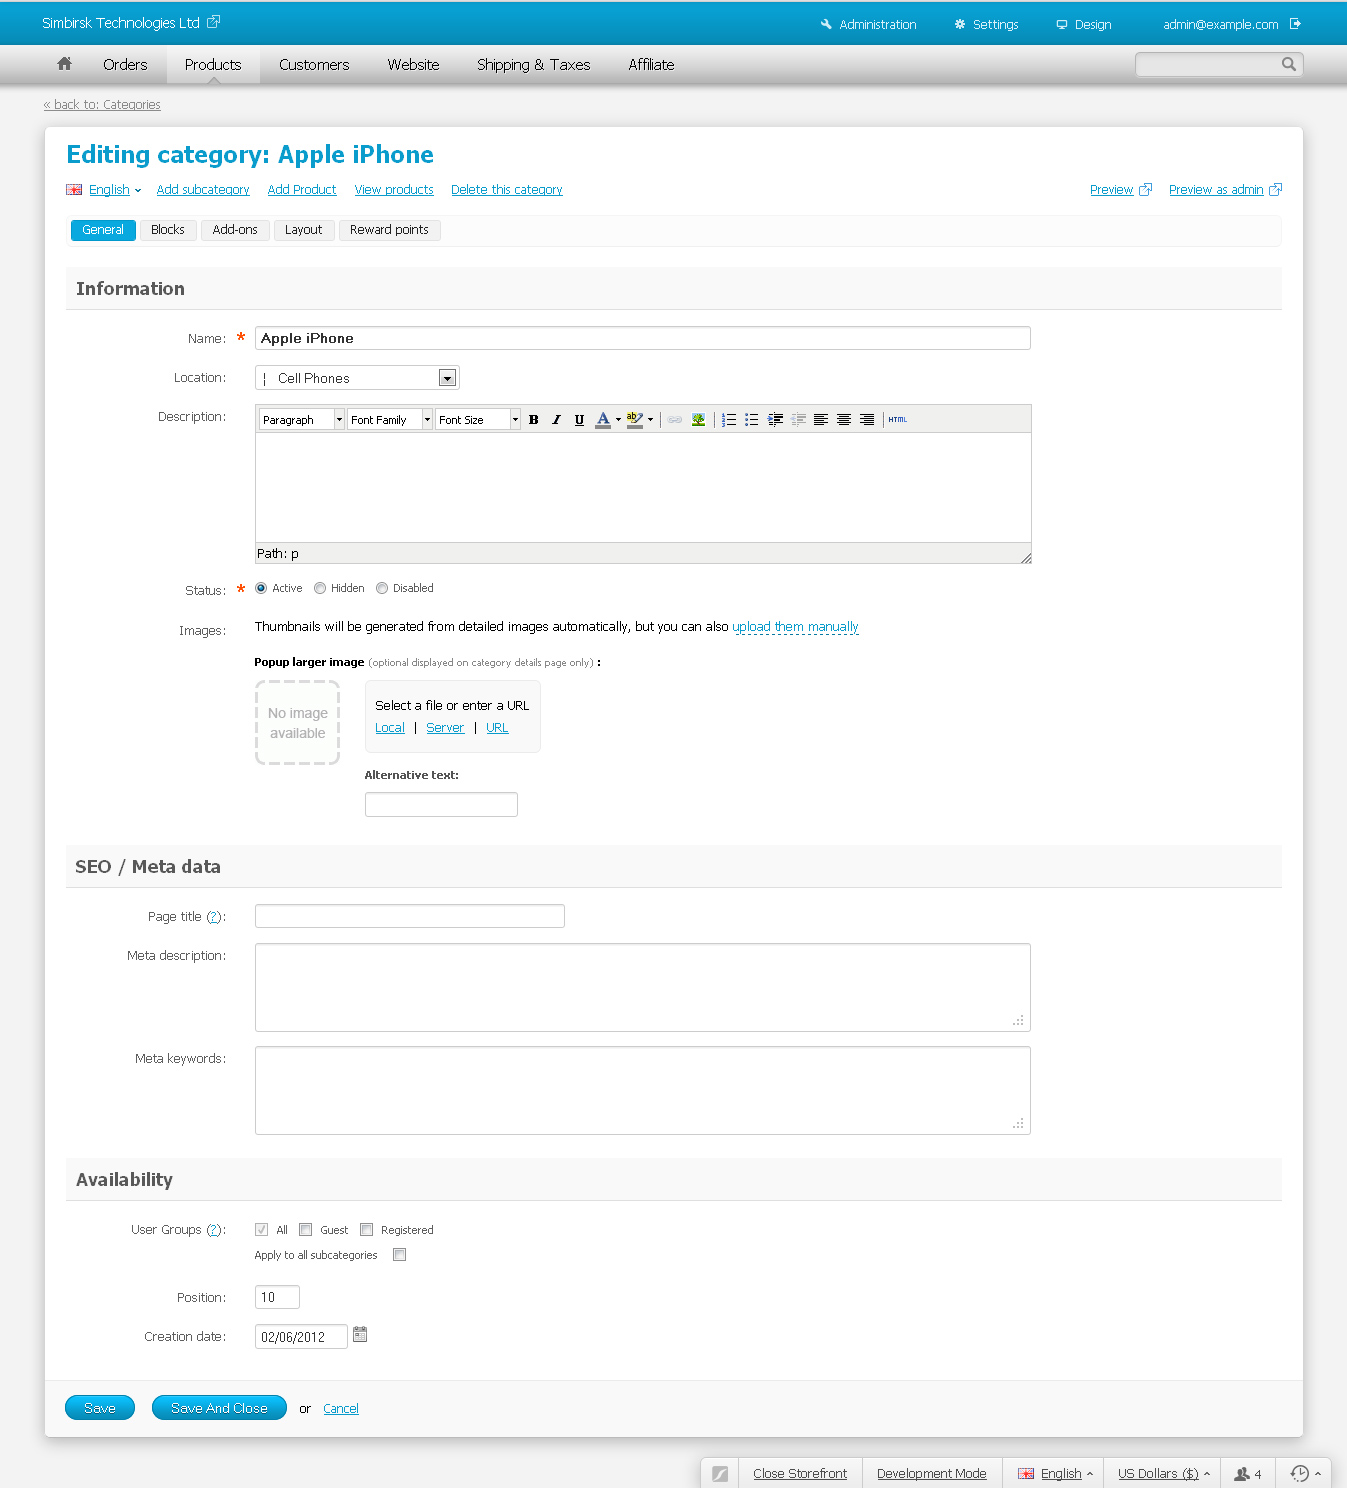Open the history clock menu in bottom bar

click(1305, 1473)
